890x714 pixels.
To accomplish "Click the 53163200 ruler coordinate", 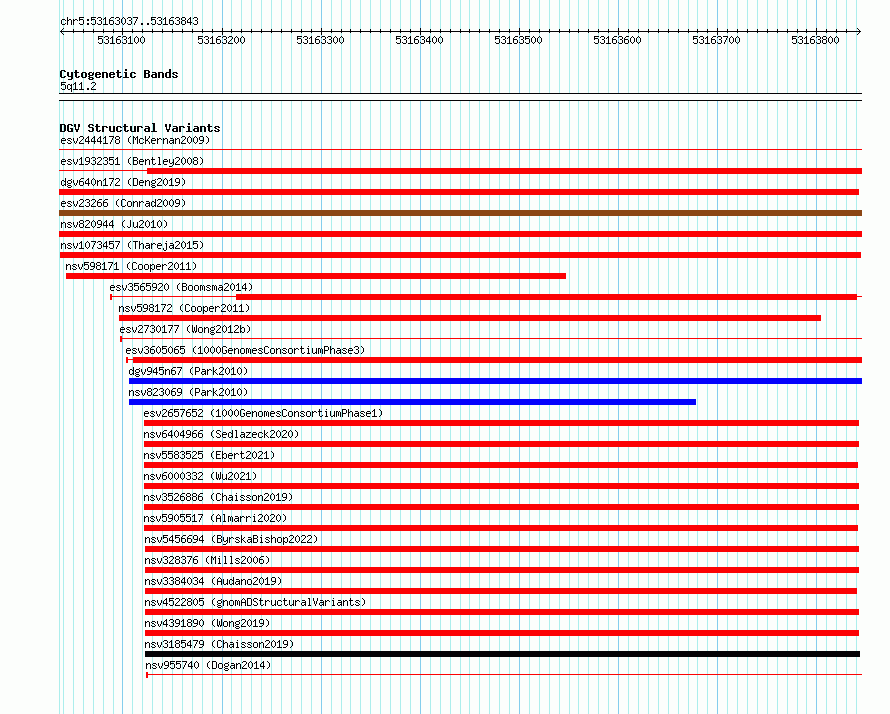I will pyautogui.click(x=221, y=40).
